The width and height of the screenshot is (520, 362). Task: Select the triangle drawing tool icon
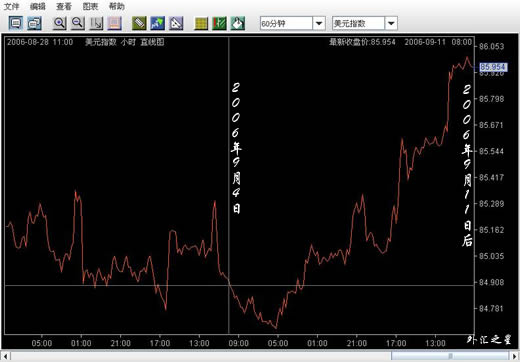point(176,23)
